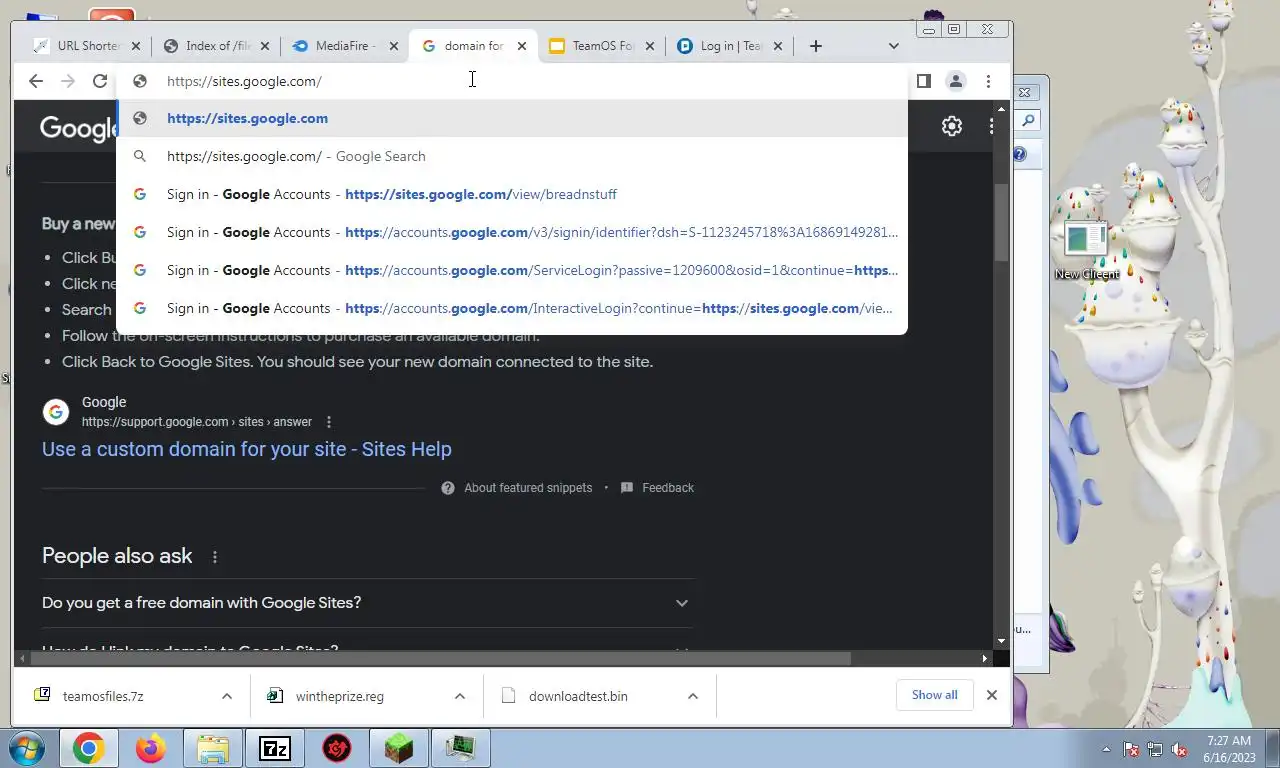
Task: Open Google search settings gear
Action: click(952, 126)
